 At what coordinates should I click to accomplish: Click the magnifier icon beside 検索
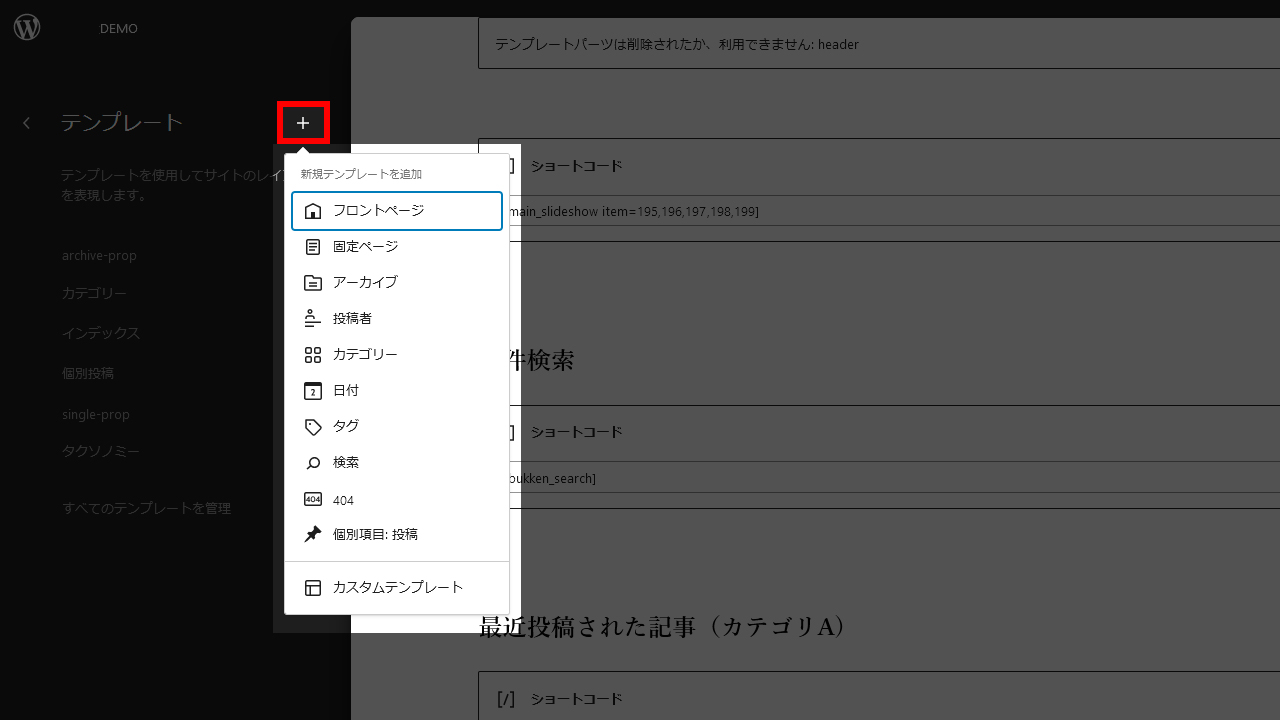pos(313,463)
